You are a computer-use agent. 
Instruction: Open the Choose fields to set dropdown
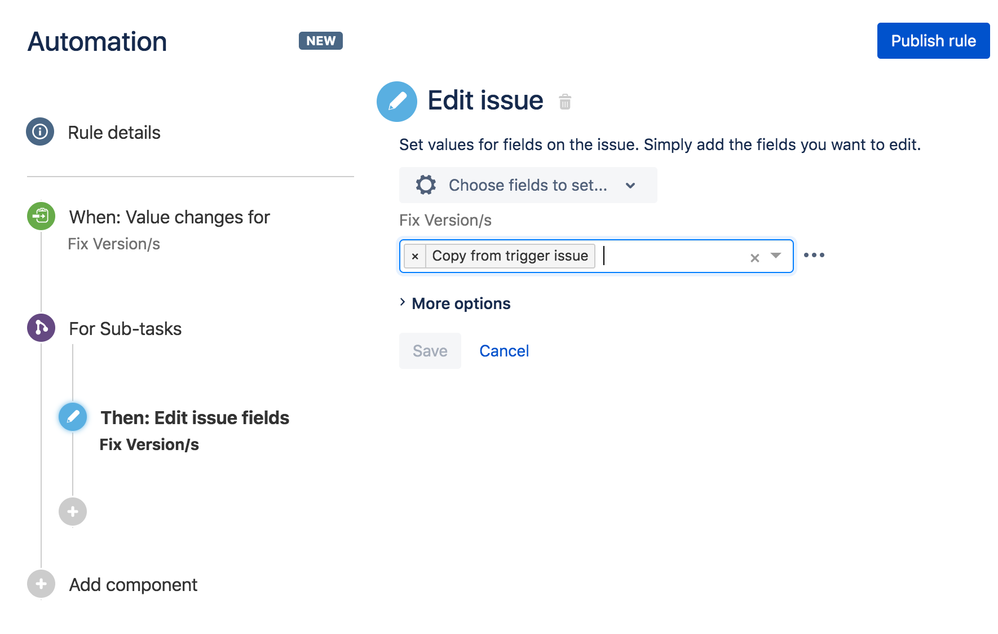tap(528, 185)
